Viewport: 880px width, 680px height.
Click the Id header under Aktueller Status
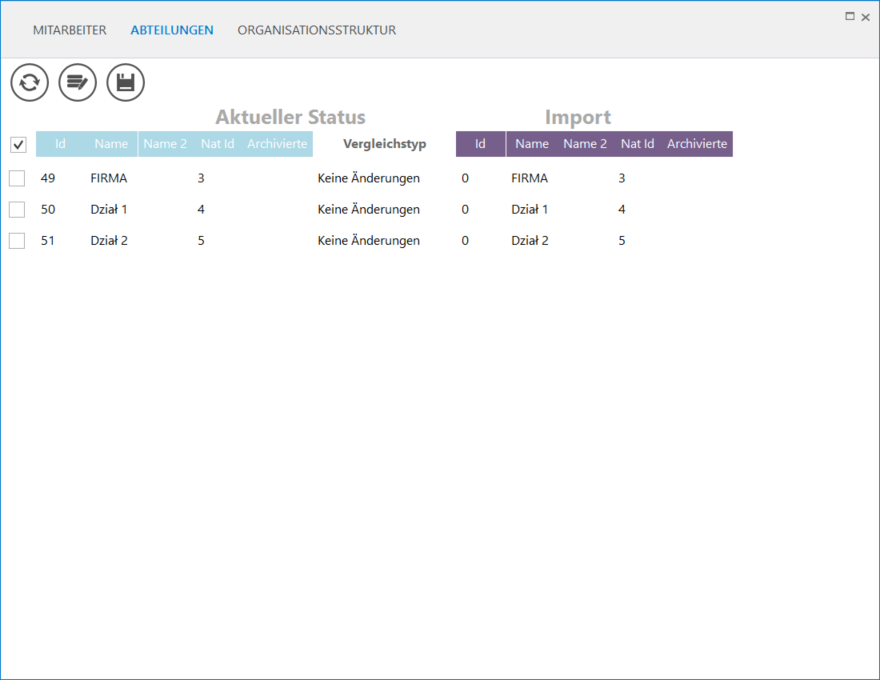point(60,144)
